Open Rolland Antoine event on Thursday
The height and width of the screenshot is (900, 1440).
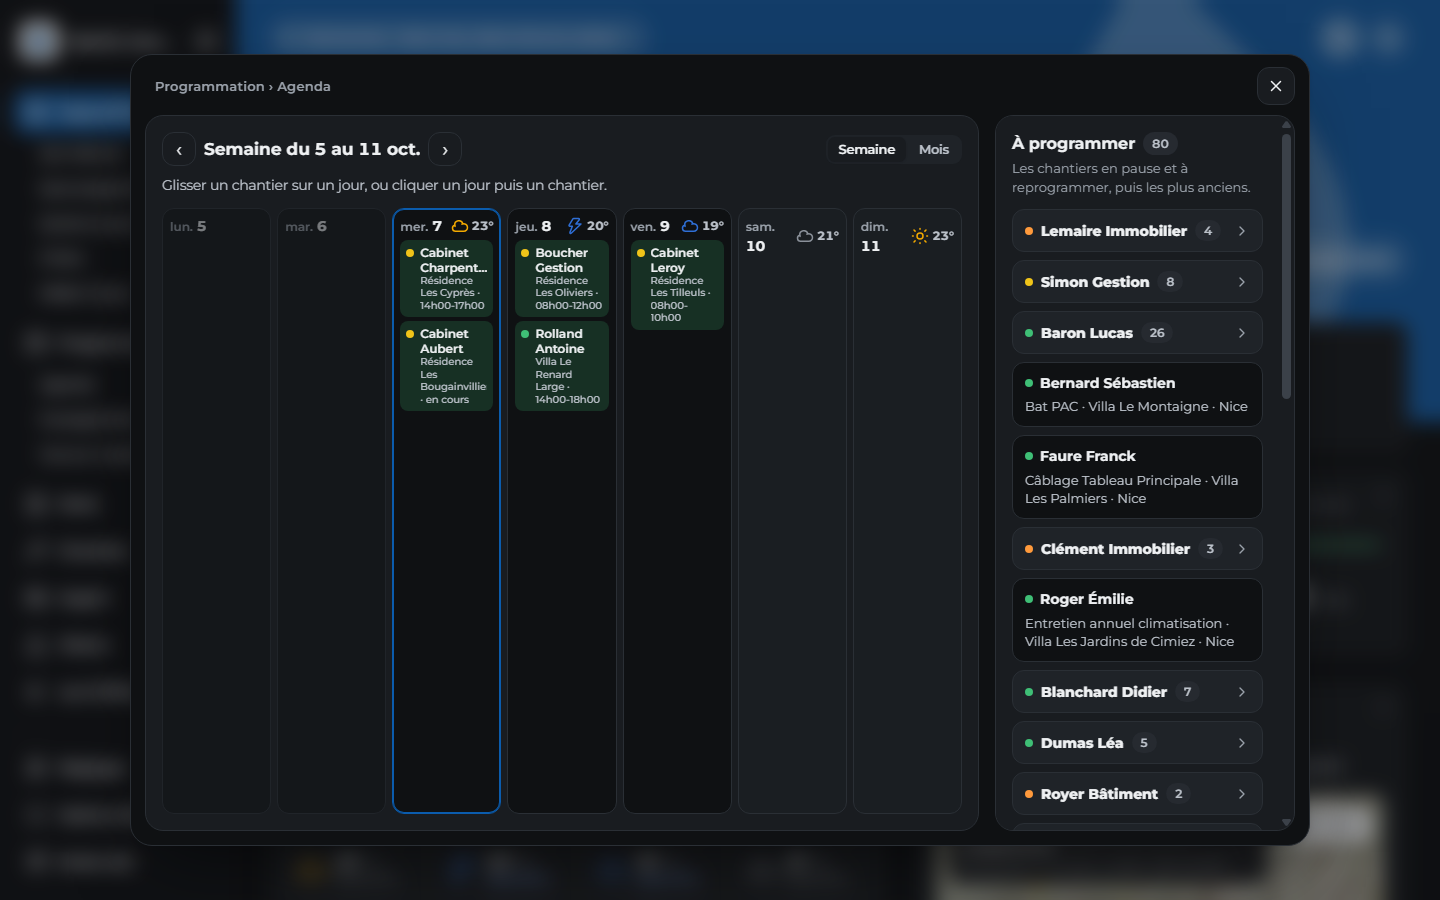pos(562,366)
